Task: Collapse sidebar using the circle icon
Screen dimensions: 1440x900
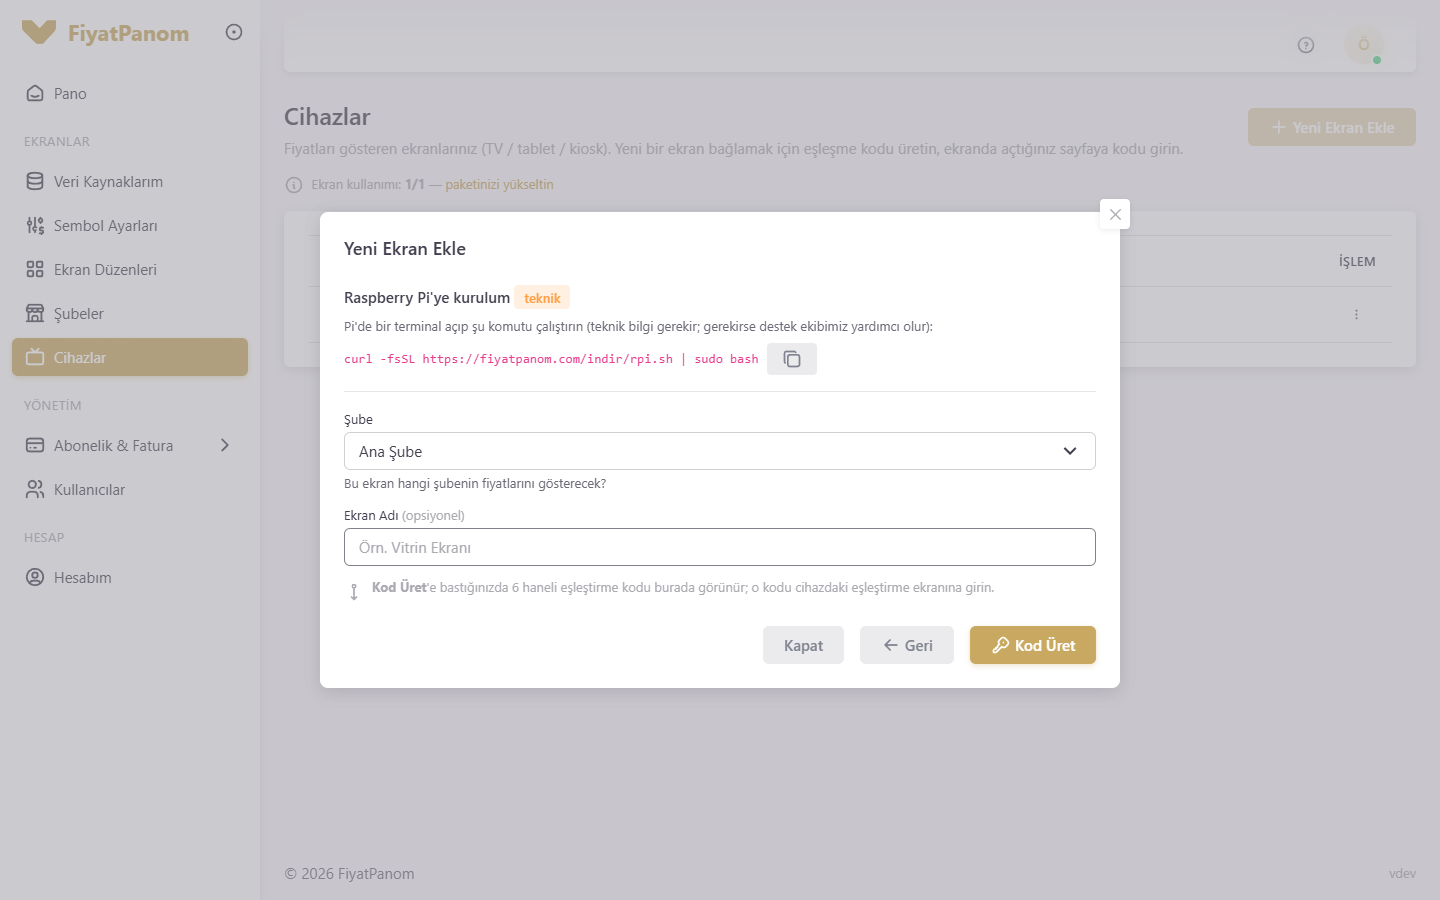Action: coord(234,32)
